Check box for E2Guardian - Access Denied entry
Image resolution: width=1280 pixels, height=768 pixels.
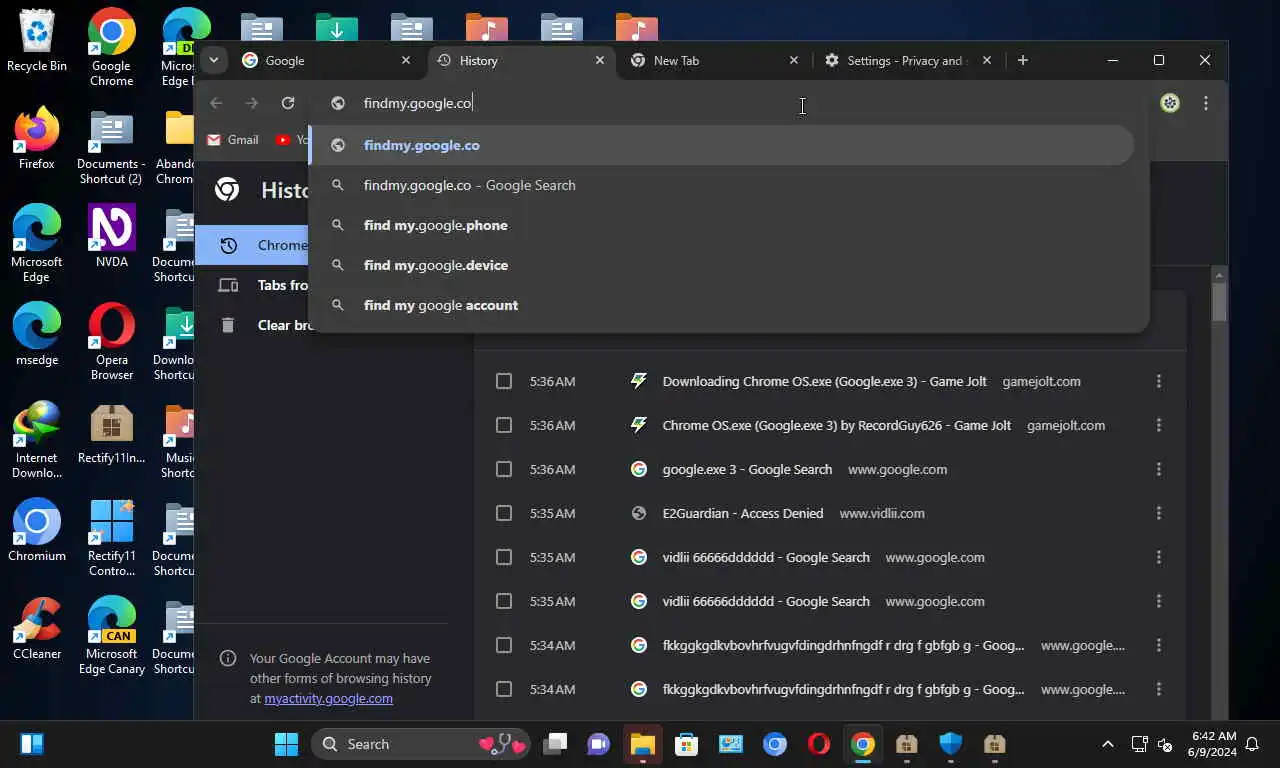click(504, 513)
